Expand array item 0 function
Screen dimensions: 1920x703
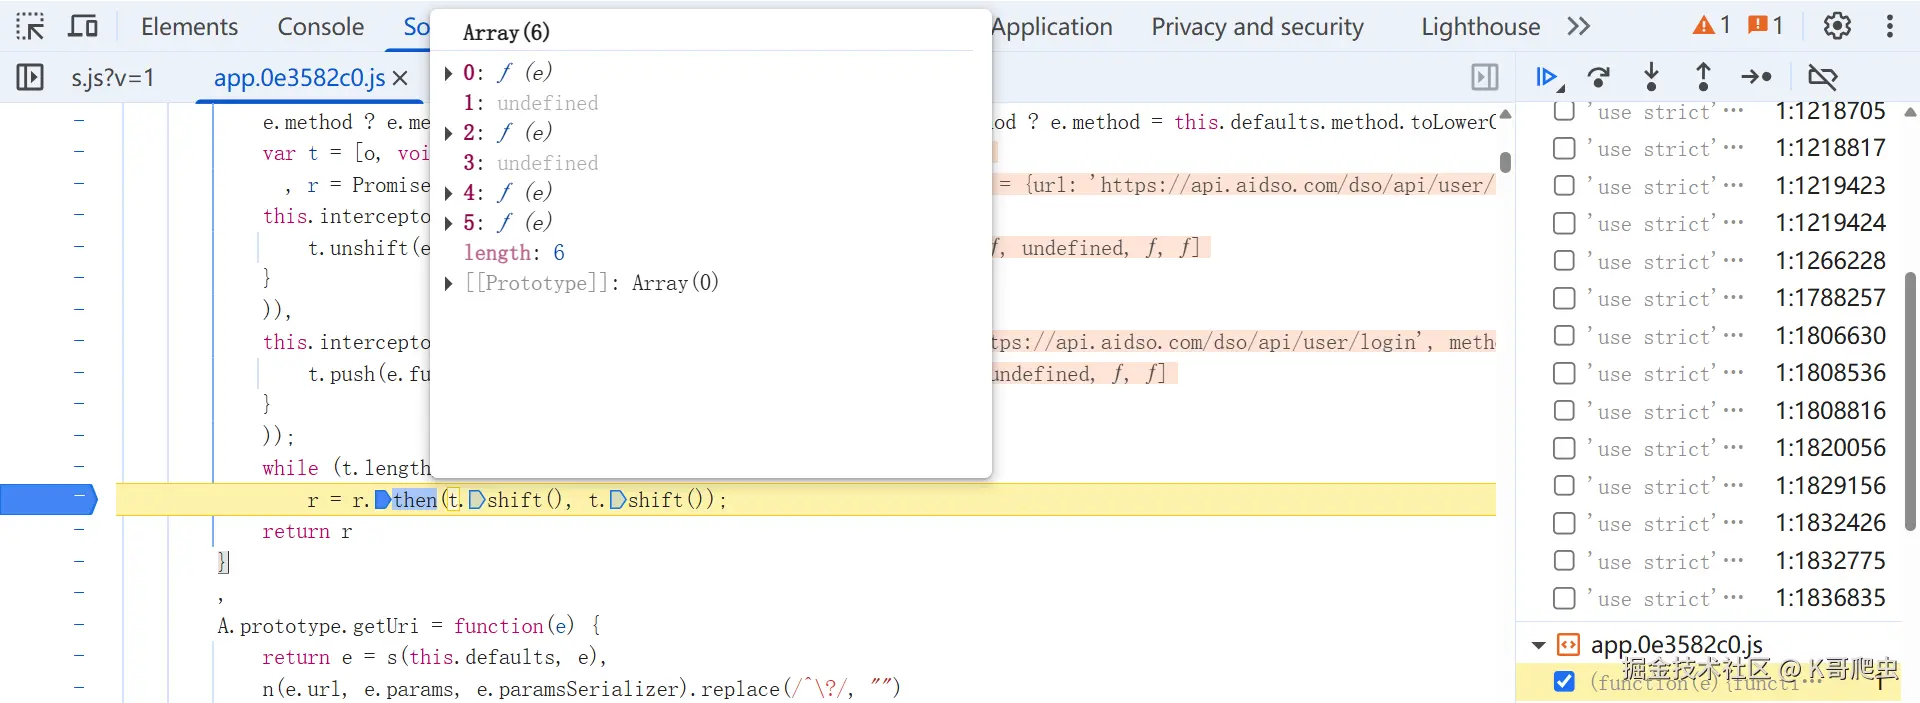[448, 73]
